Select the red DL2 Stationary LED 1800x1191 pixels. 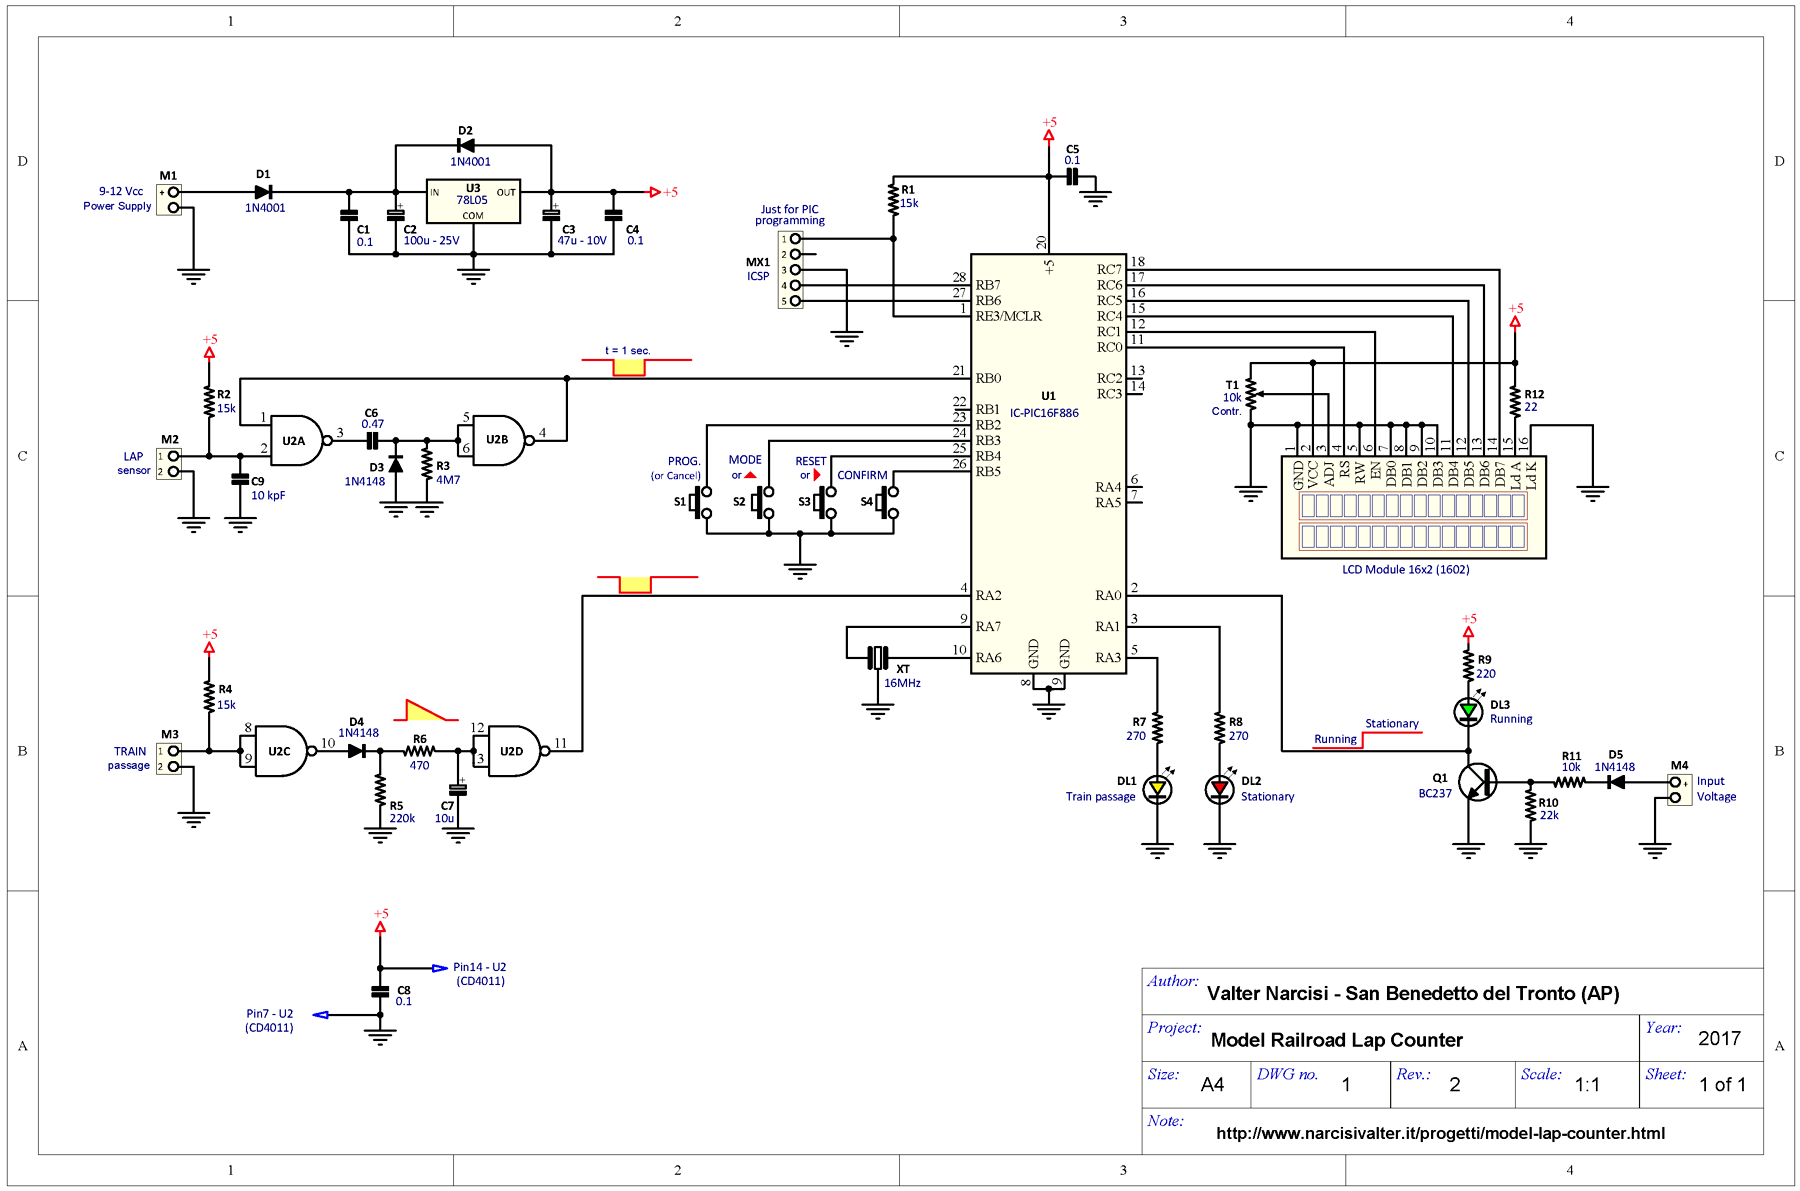point(1219,789)
